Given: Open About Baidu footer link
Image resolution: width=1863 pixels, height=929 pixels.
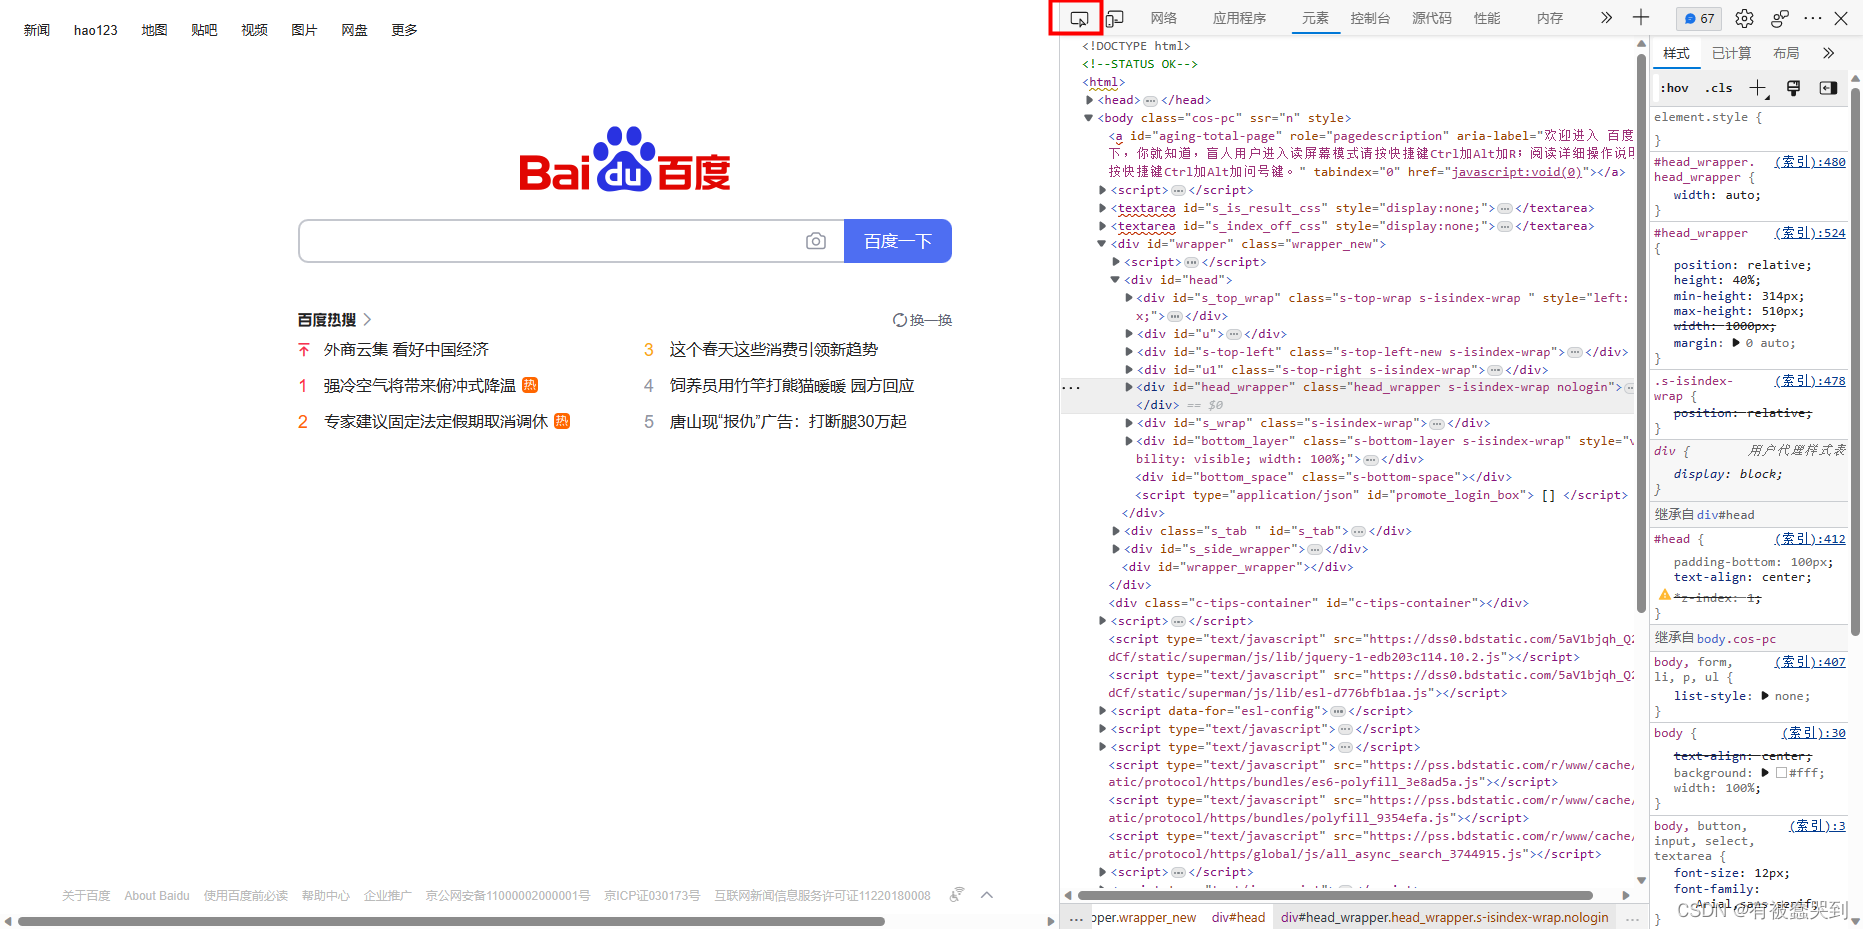Looking at the screenshot, I should pyautogui.click(x=157, y=896).
